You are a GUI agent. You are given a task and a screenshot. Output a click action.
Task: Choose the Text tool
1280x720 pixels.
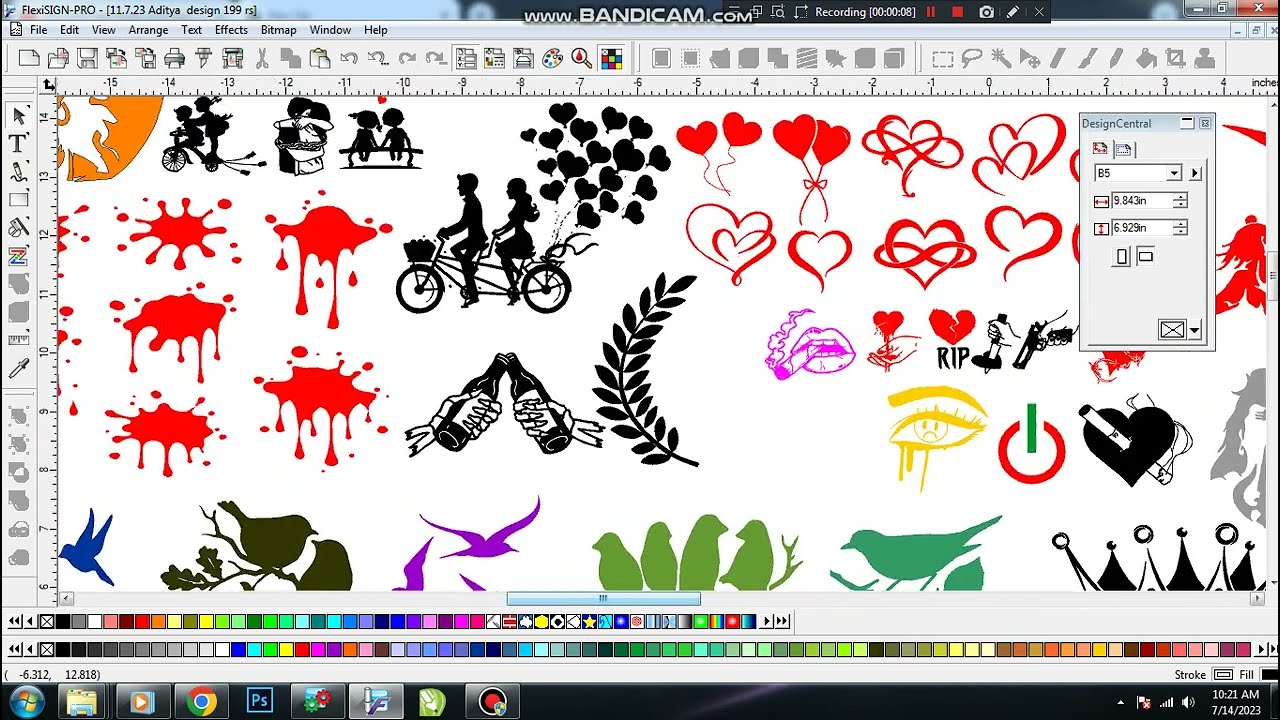pyautogui.click(x=19, y=143)
